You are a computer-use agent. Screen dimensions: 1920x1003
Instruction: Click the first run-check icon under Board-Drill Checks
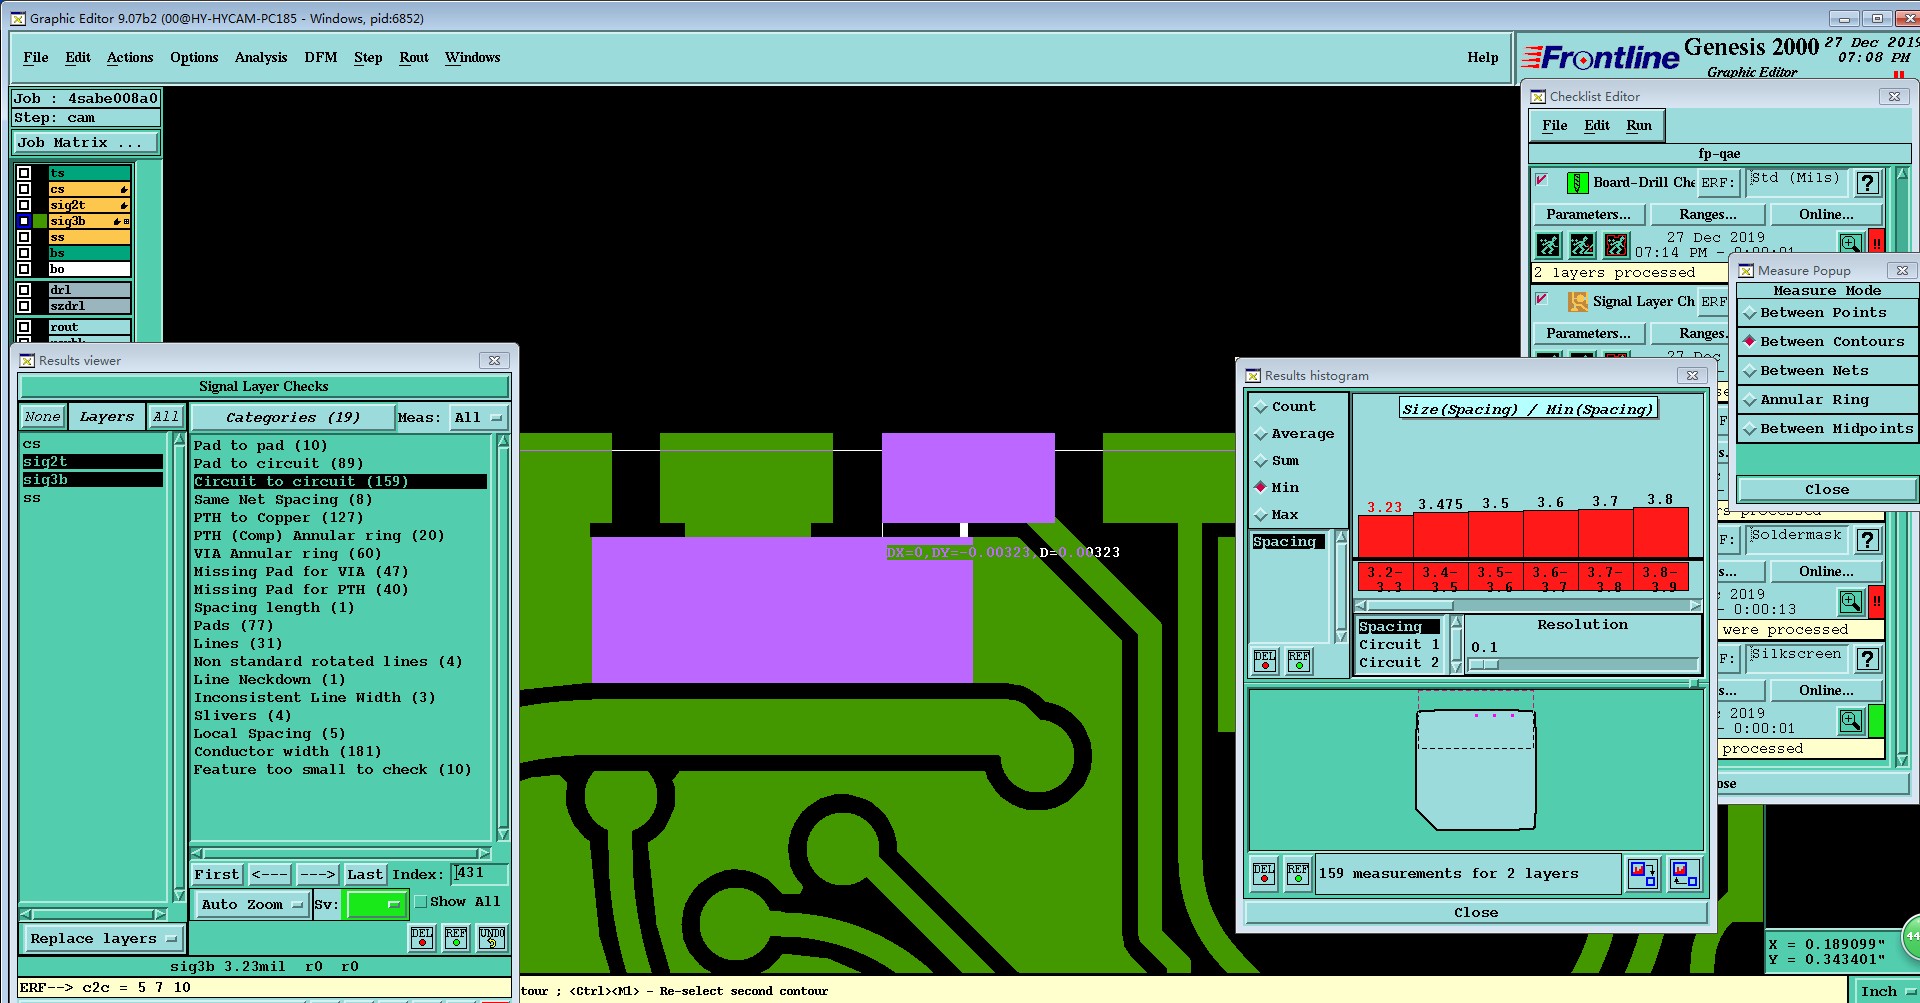(x=1548, y=244)
